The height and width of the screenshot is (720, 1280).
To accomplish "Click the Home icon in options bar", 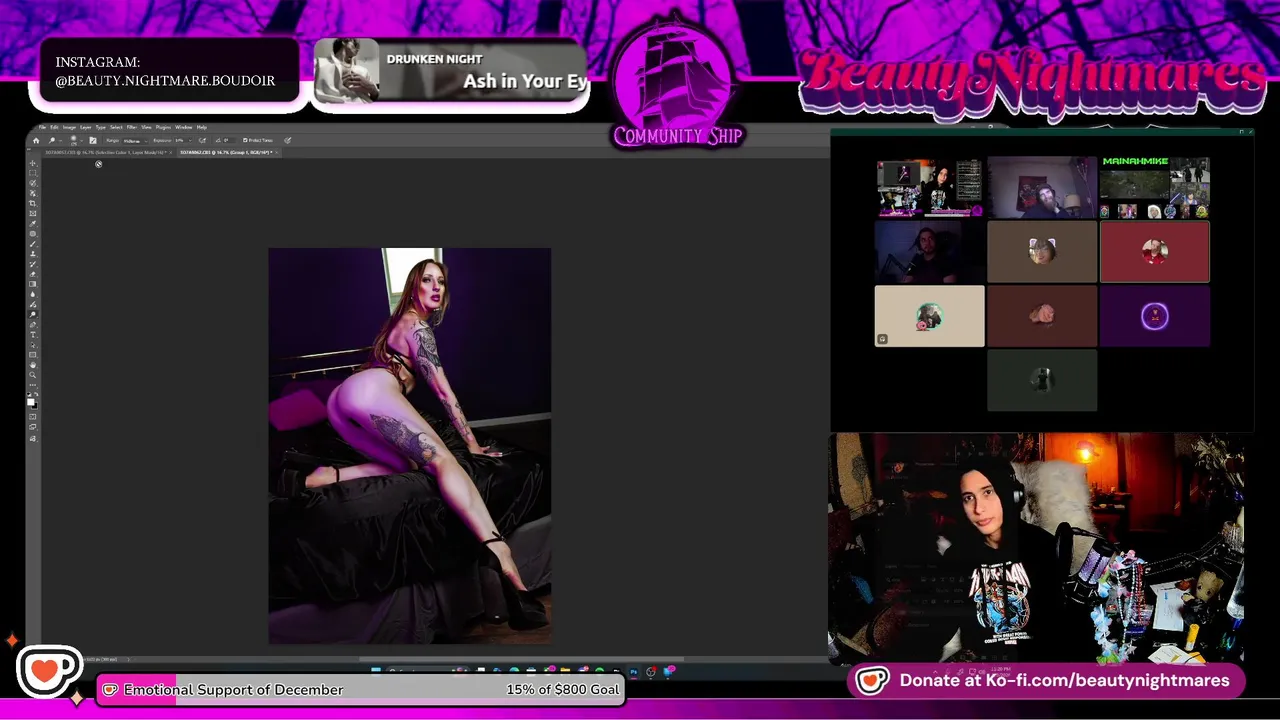I will [36, 140].
